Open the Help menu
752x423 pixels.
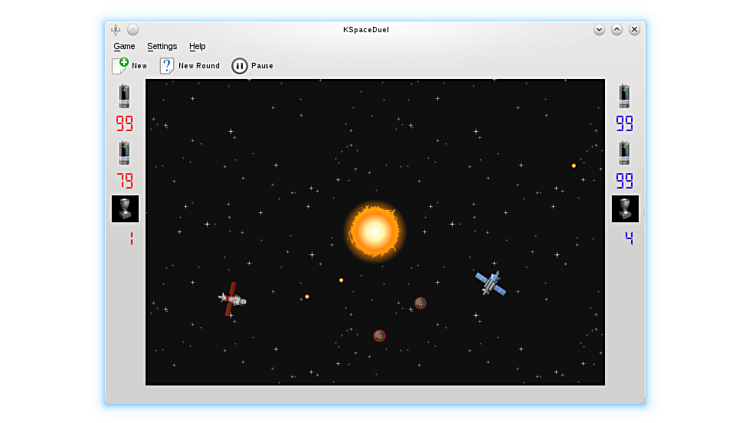click(197, 46)
